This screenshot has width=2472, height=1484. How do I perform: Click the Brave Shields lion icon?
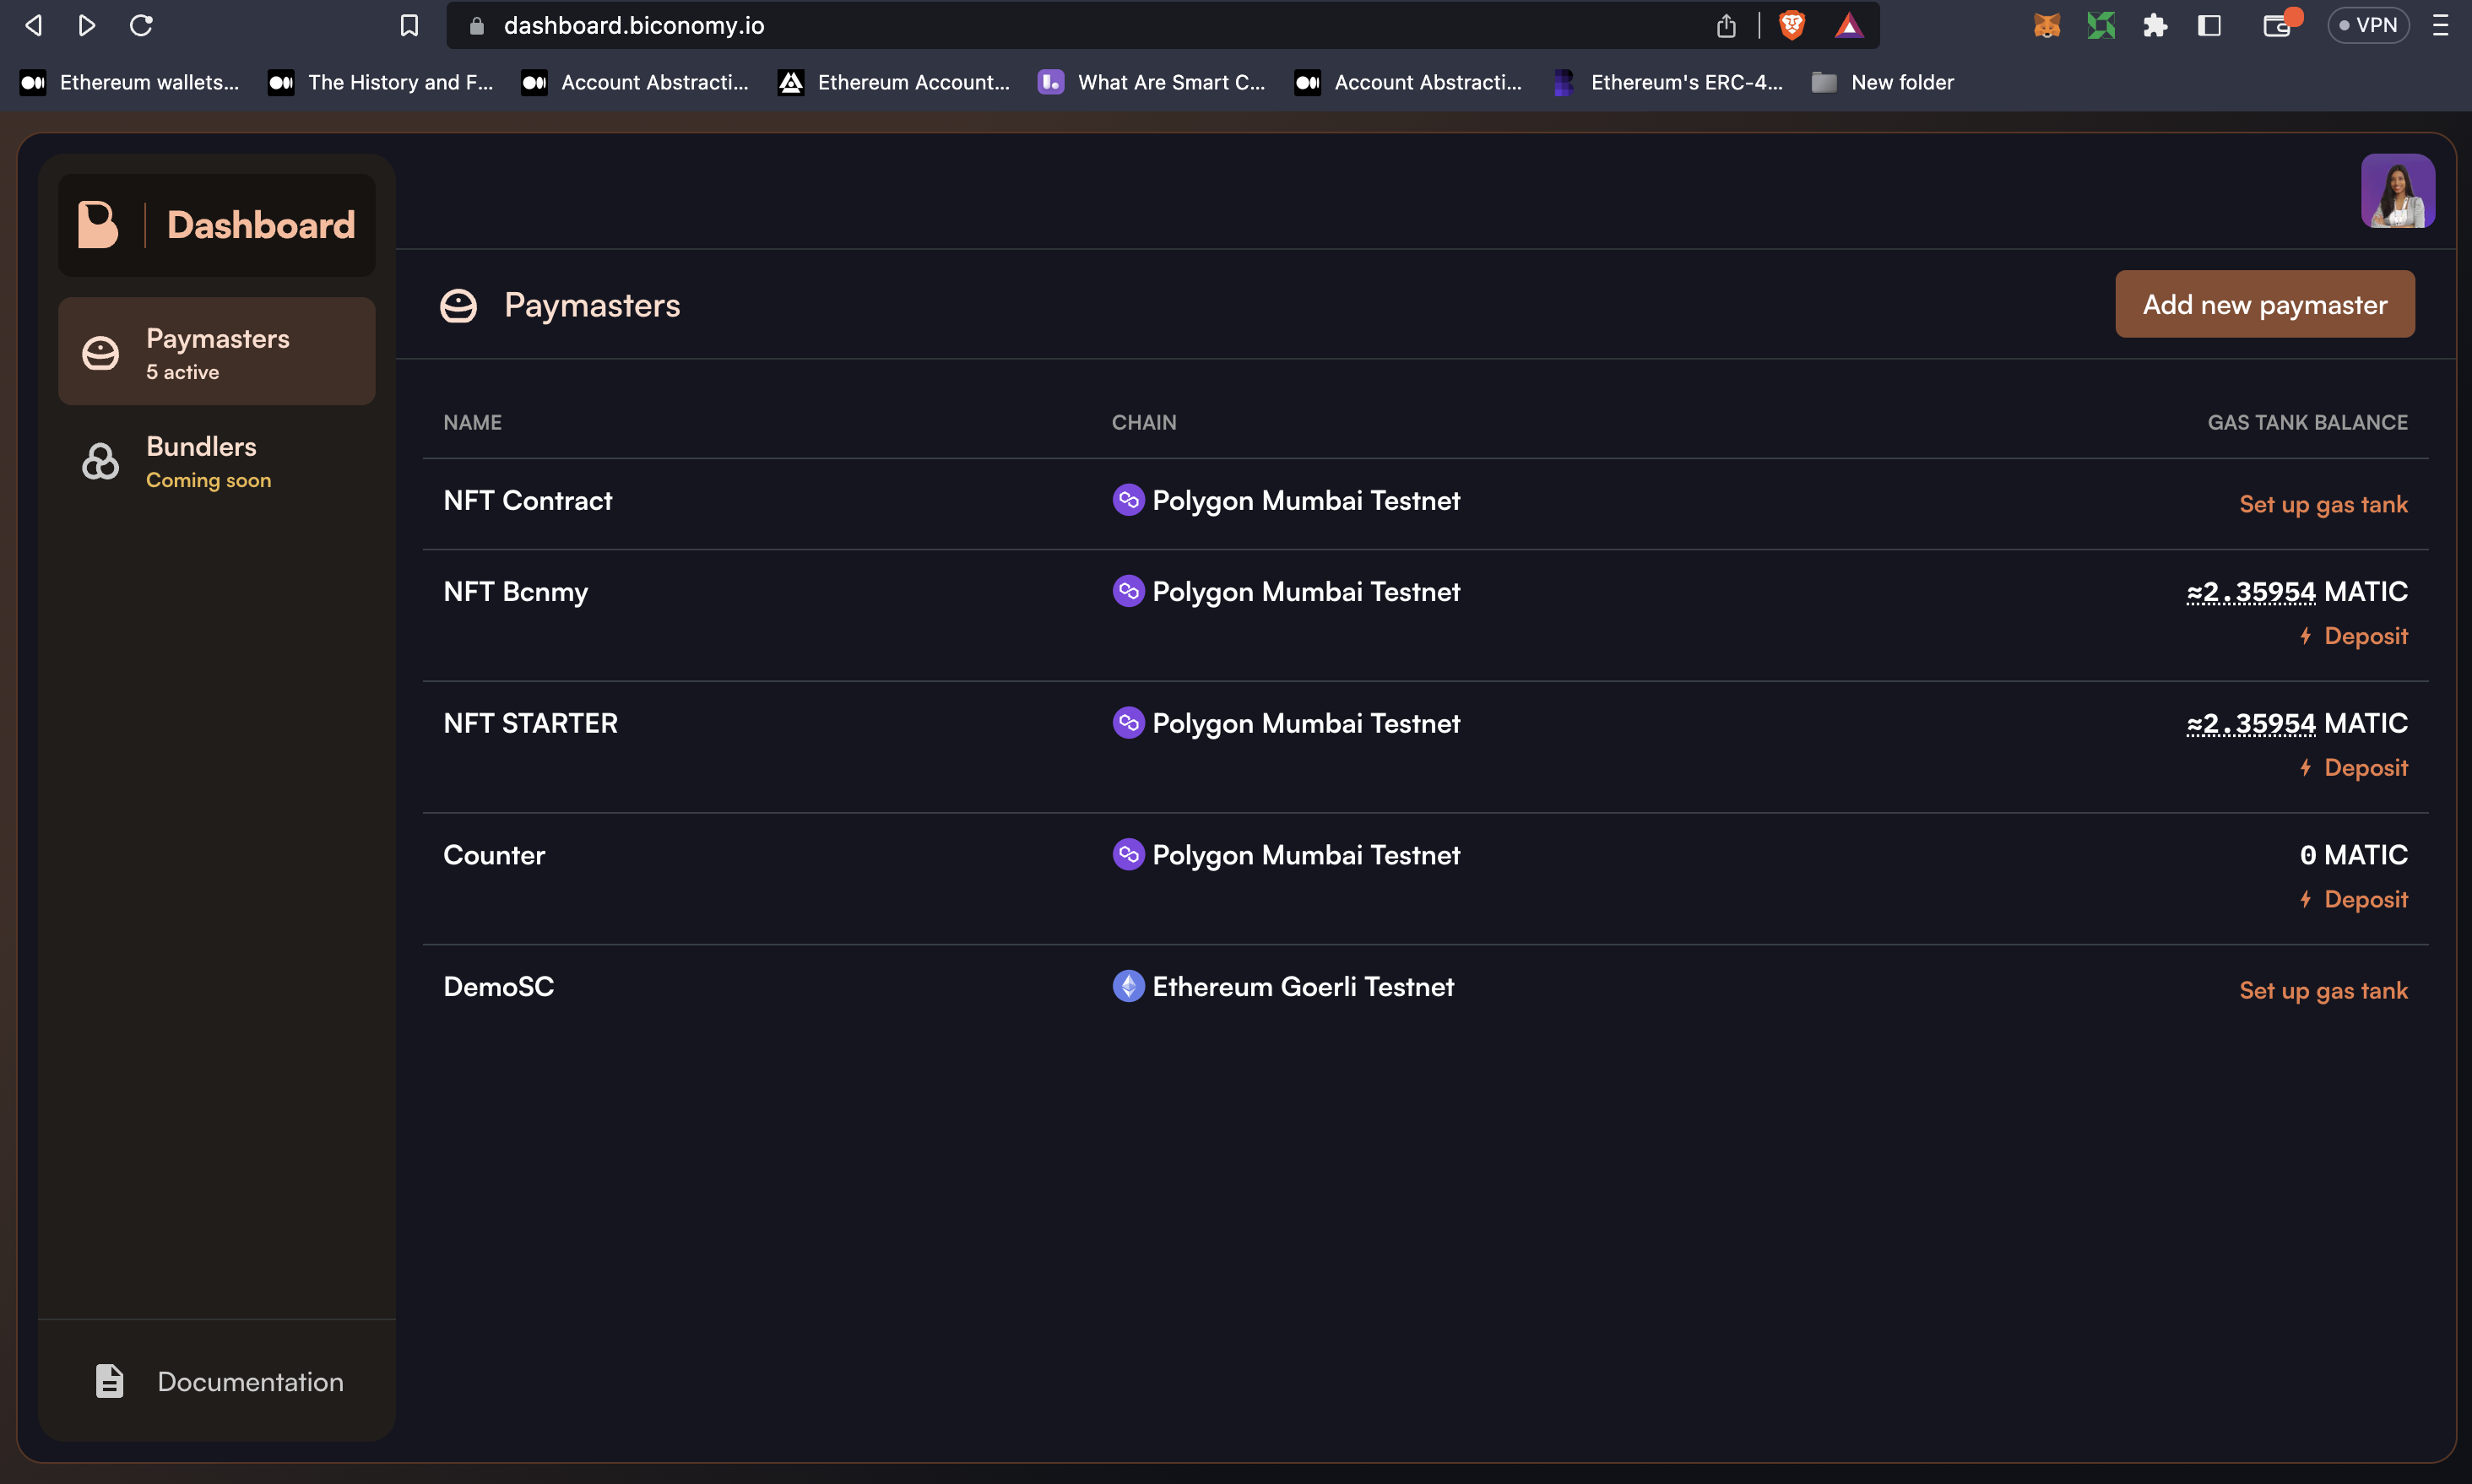(x=1792, y=26)
